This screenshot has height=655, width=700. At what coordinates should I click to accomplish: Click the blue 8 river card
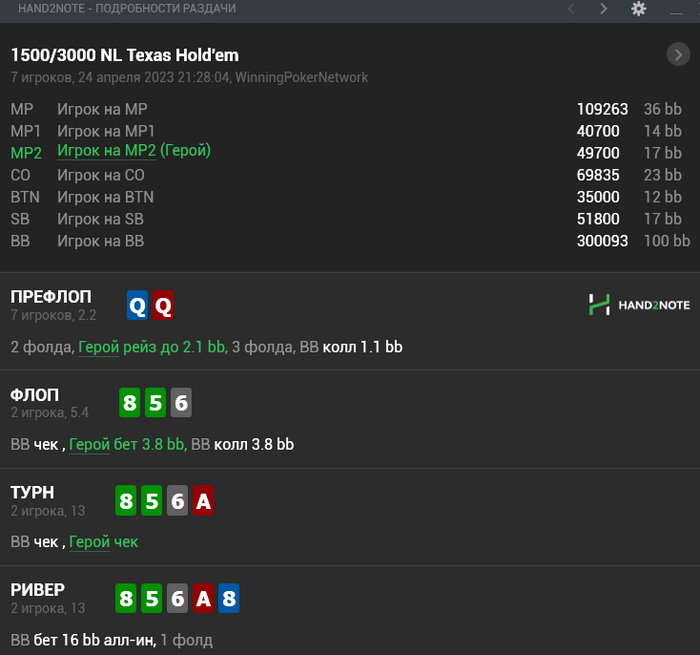pyautogui.click(x=229, y=599)
